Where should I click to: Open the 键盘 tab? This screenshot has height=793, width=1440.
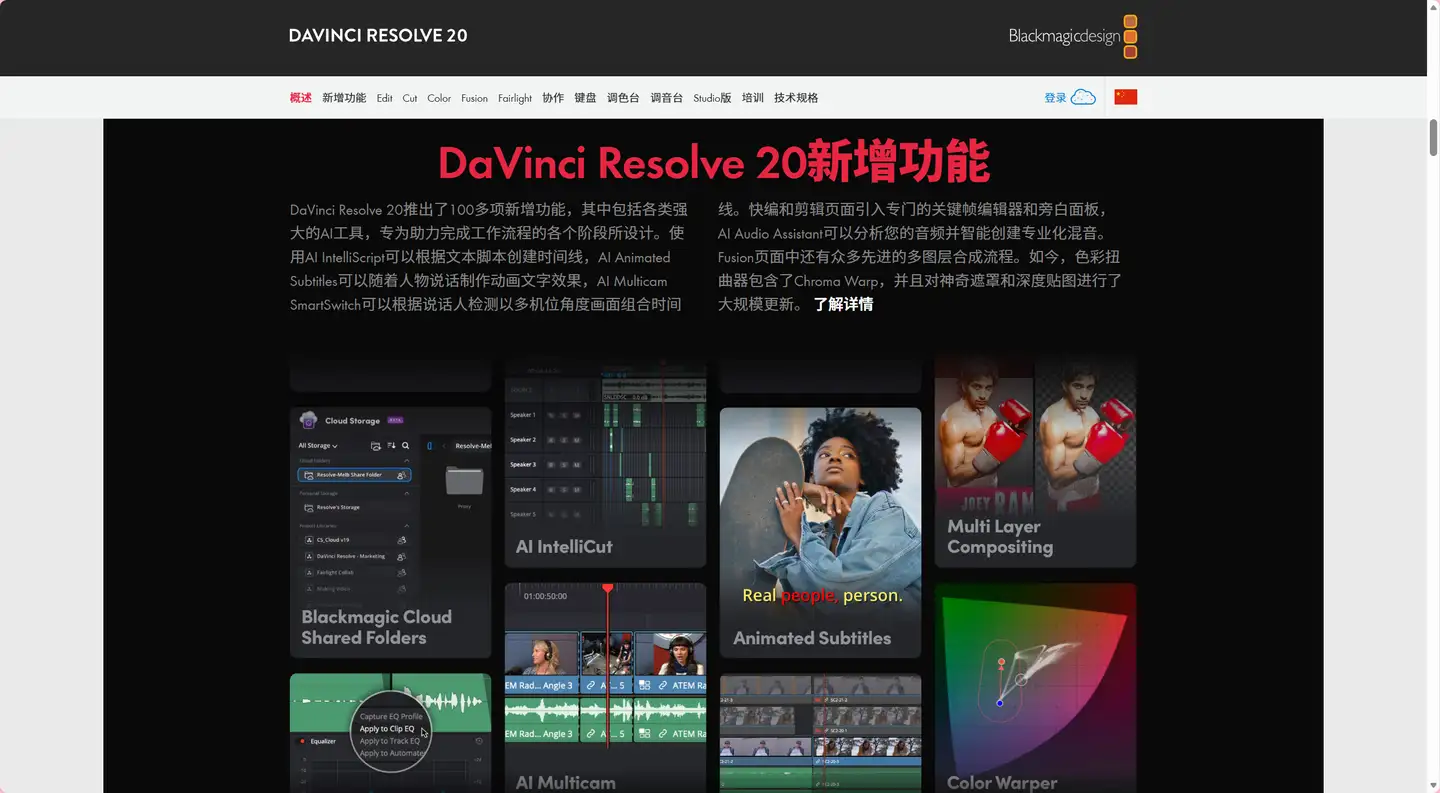(585, 98)
